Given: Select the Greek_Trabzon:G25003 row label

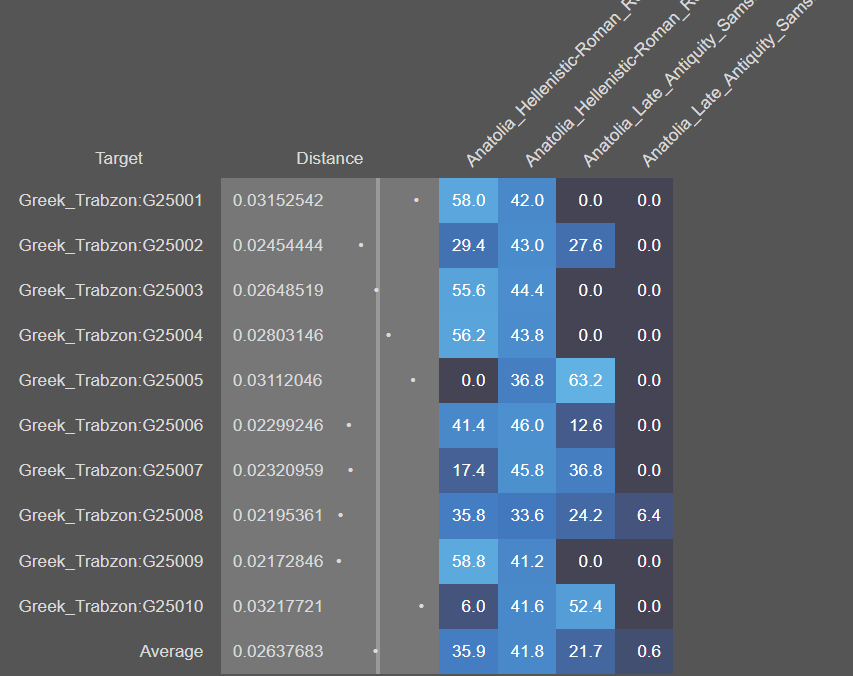Looking at the screenshot, I should 111,290.
